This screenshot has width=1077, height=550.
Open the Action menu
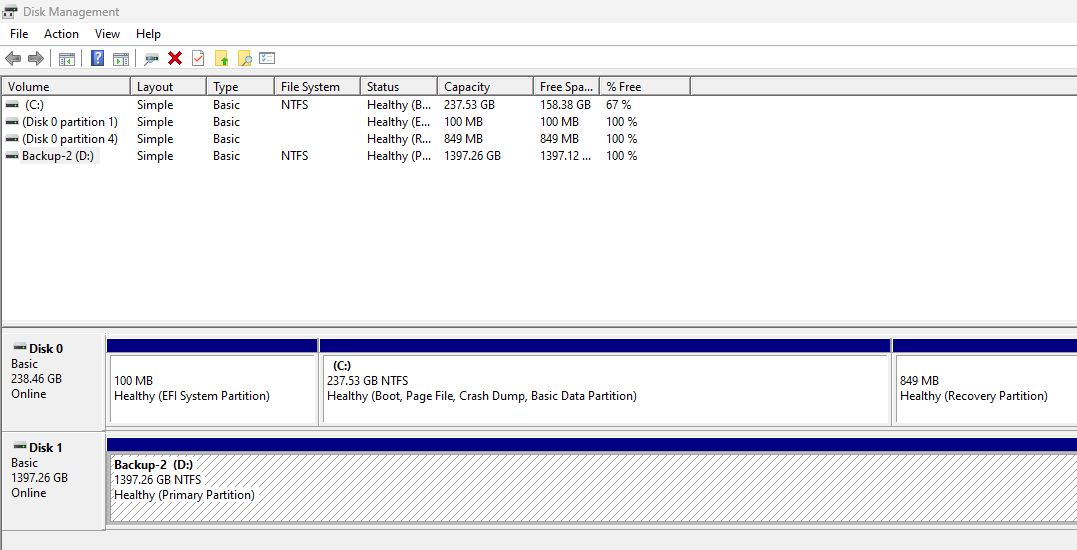61,34
